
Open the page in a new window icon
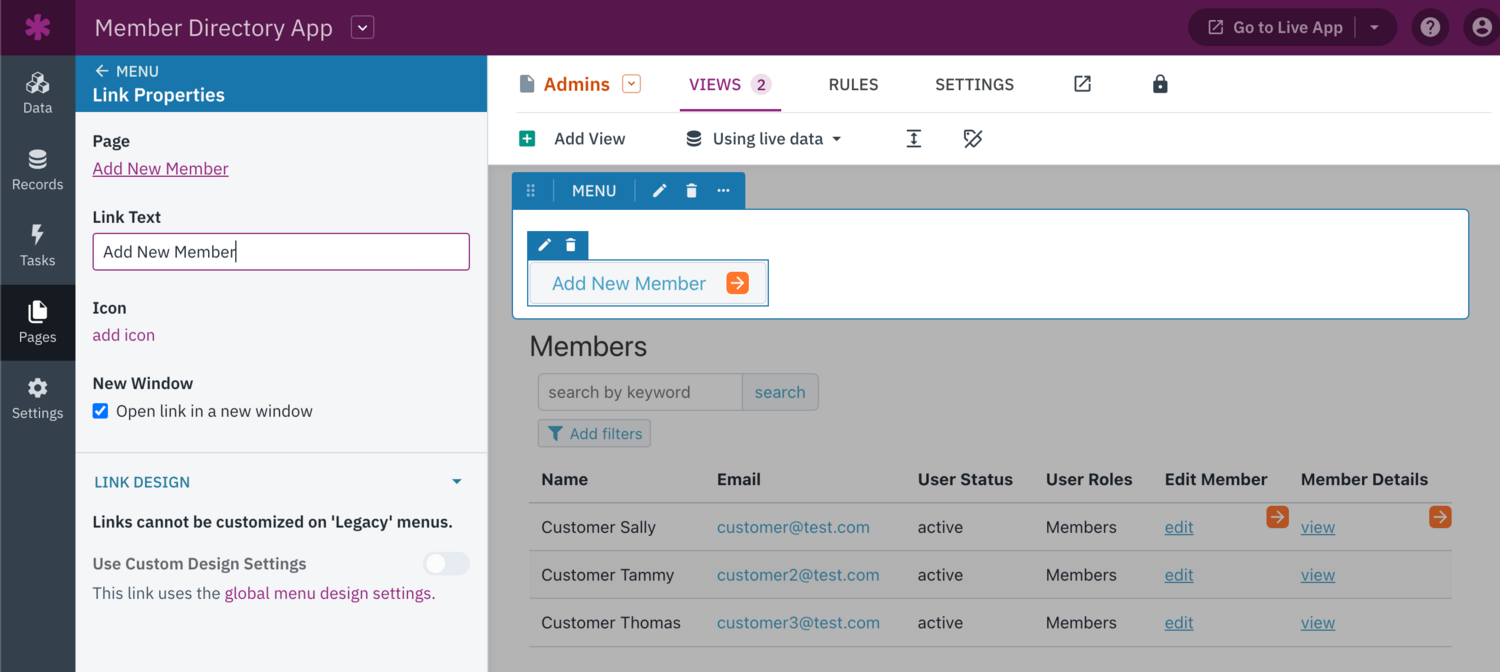pyautogui.click(x=1082, y=84)
